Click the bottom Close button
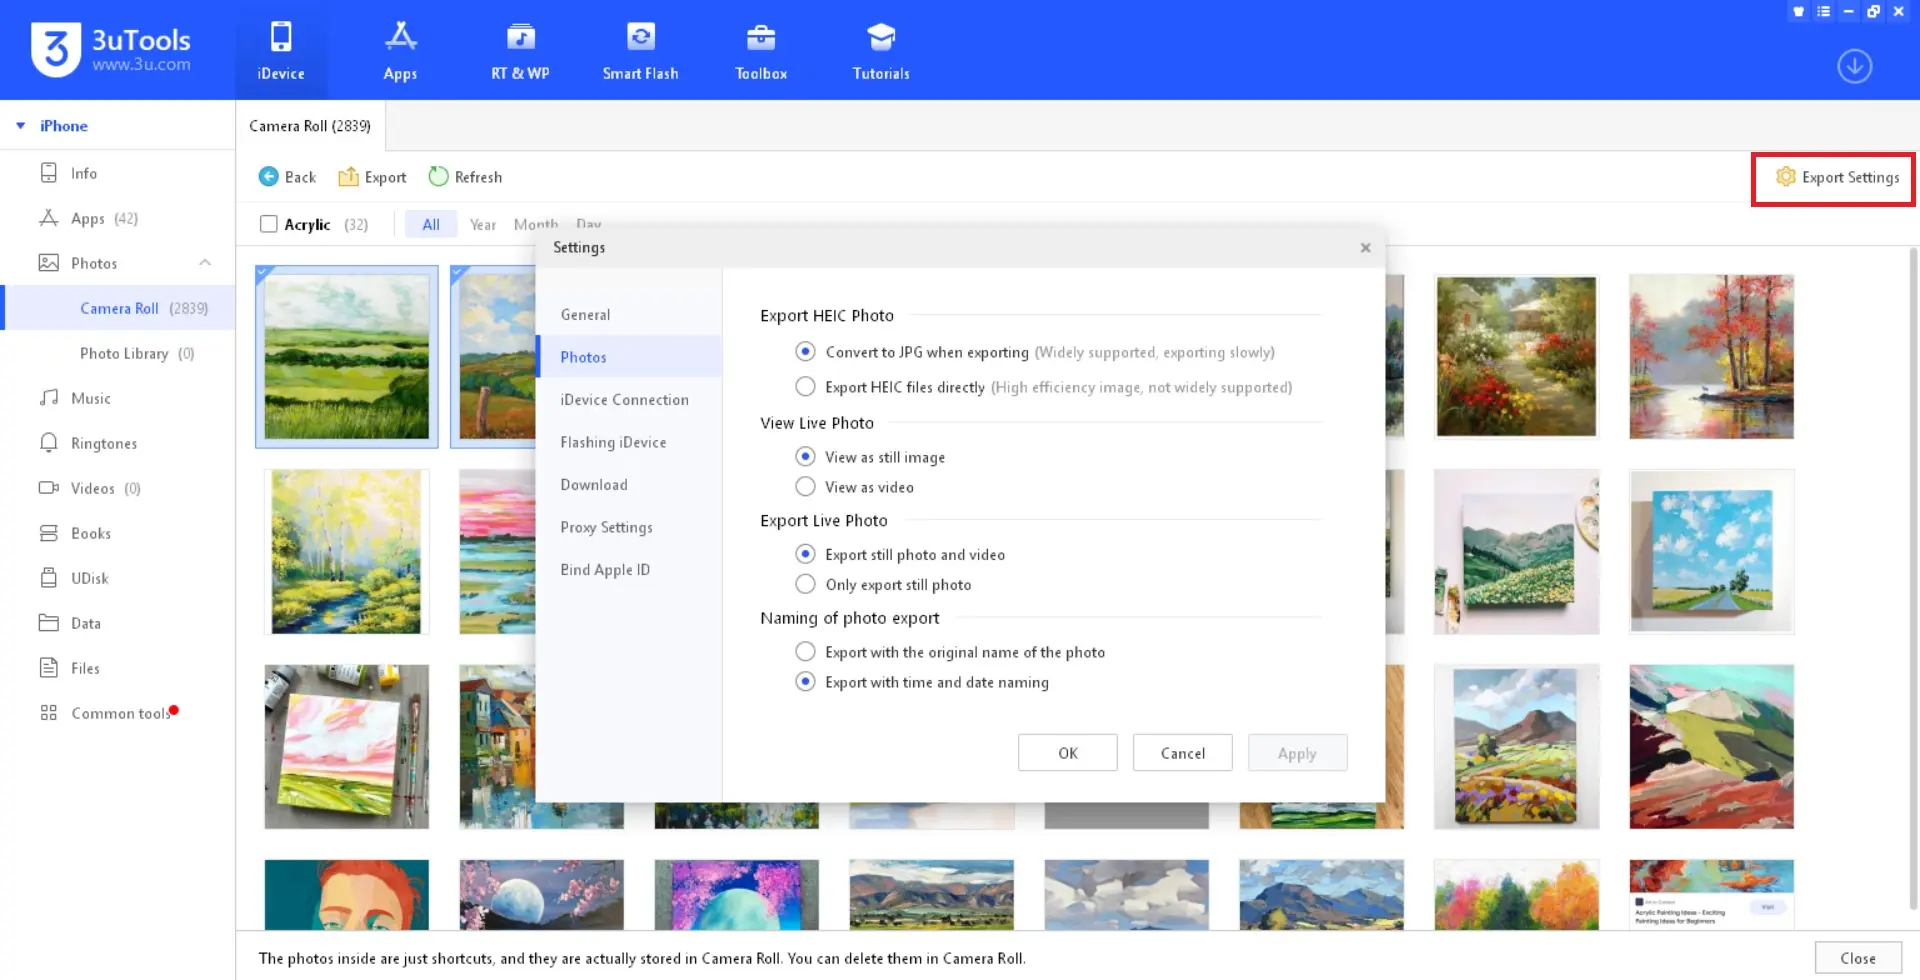This screenshot has width=1920, height=980. (x=1858, y=958)
